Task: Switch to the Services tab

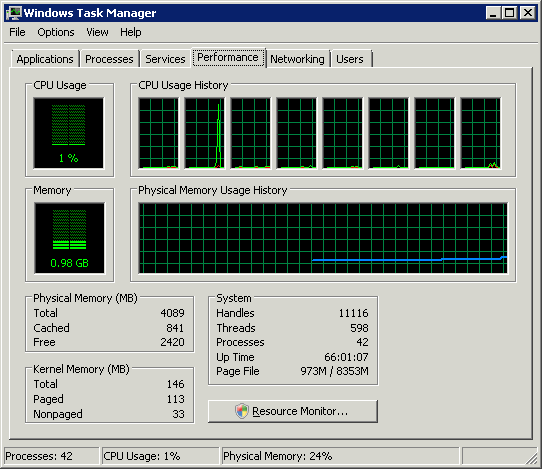Action: pyautogui.click(x=165, y=59)
